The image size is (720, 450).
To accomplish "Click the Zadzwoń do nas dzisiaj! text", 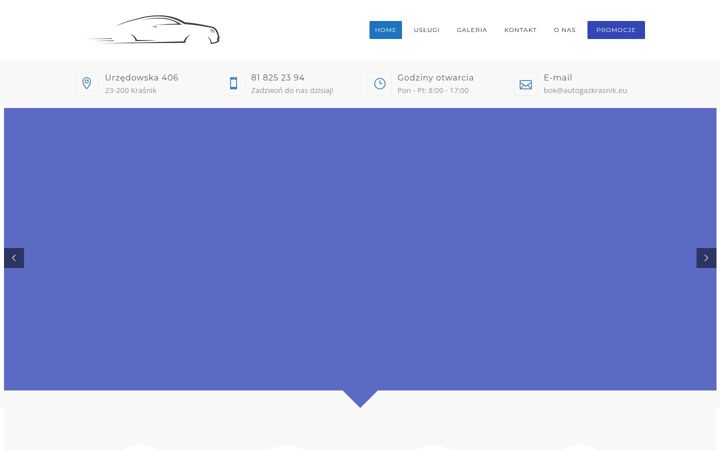I will click(x=292, y=90).
